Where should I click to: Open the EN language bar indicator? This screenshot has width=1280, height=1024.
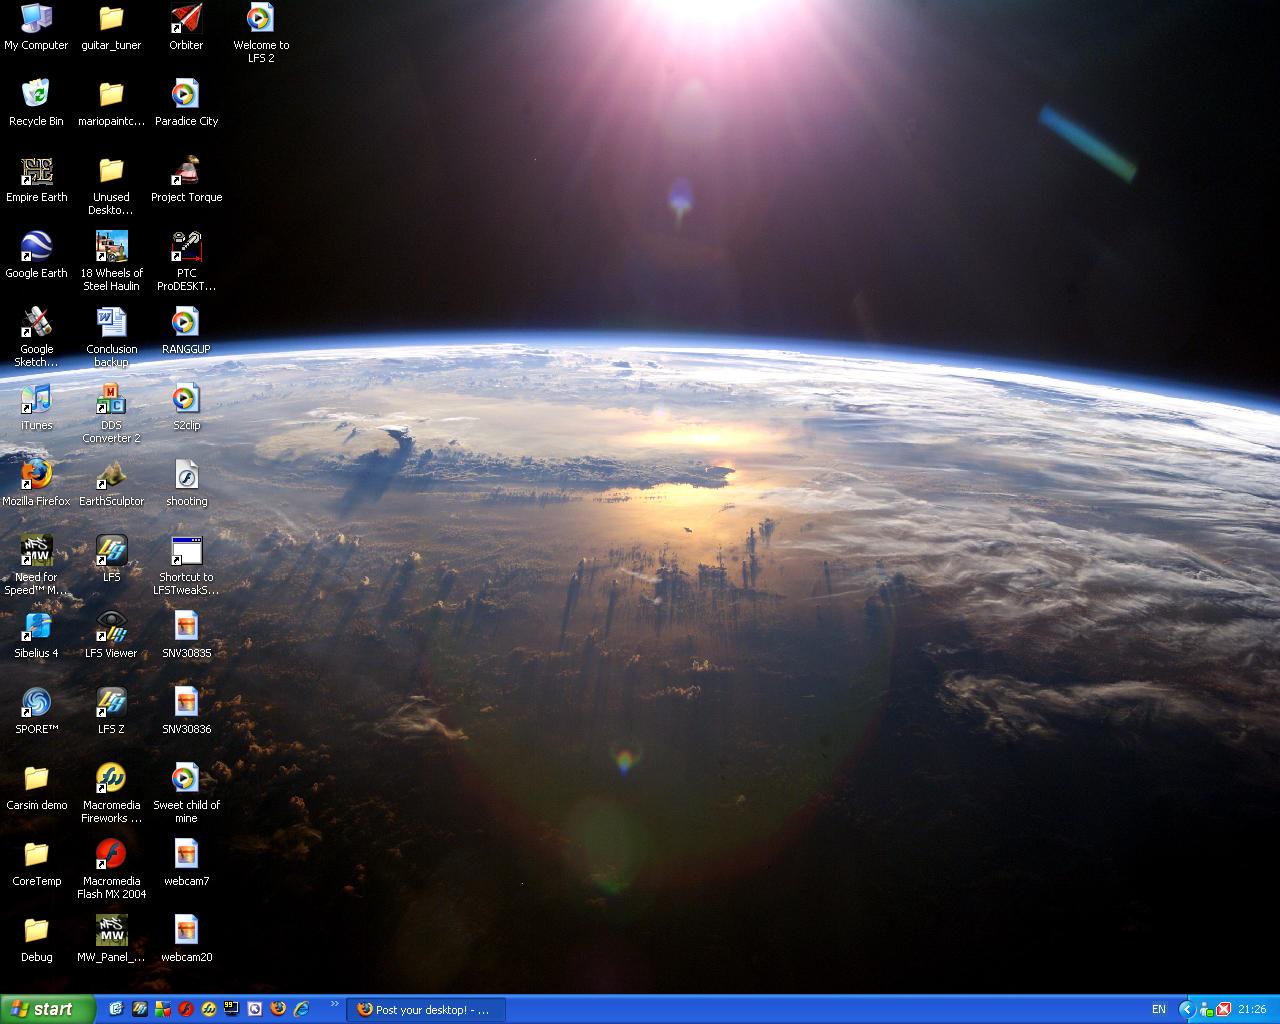(1159, 1010)
